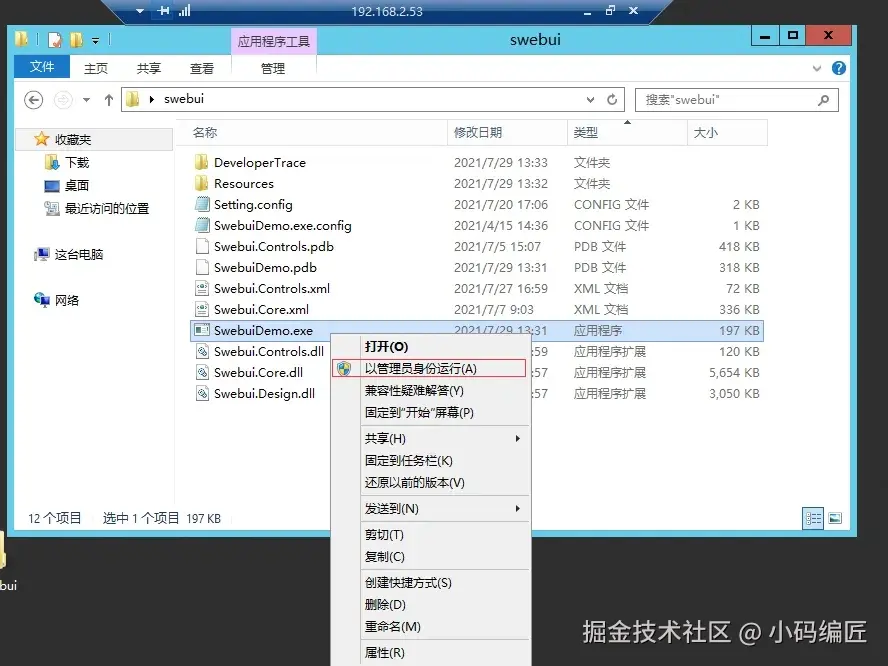Click the Back navigation arrow
Image resolution: width=888 pixels, height=666 pixels.
point(33,99)
